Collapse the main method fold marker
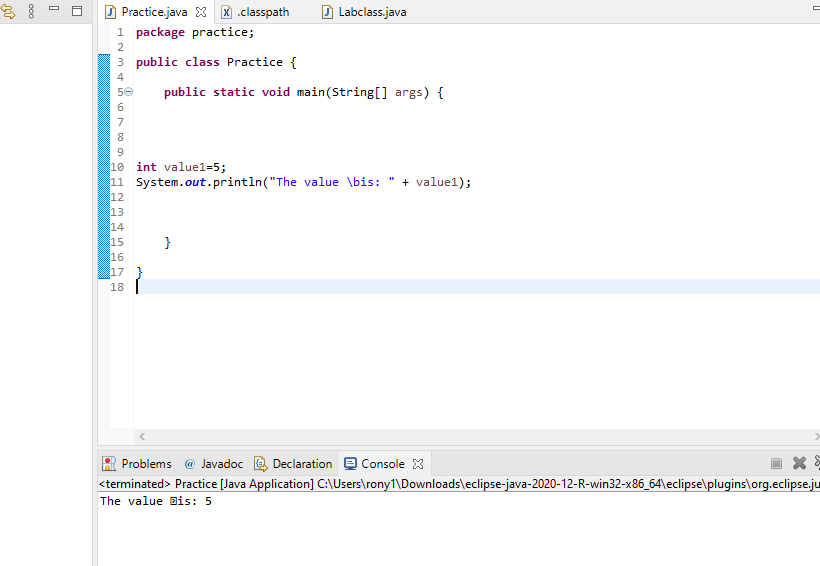820x566 pixels. (129, 92)
